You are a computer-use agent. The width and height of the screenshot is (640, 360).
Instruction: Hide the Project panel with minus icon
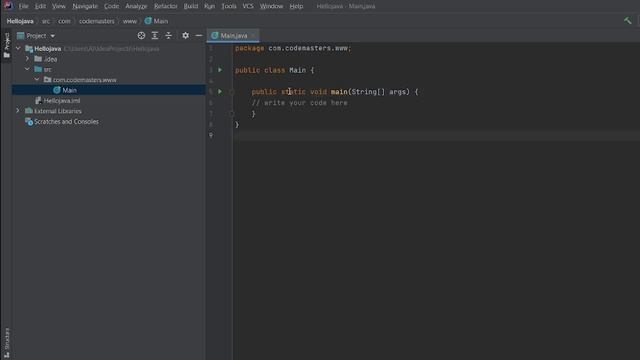point(199,36)
